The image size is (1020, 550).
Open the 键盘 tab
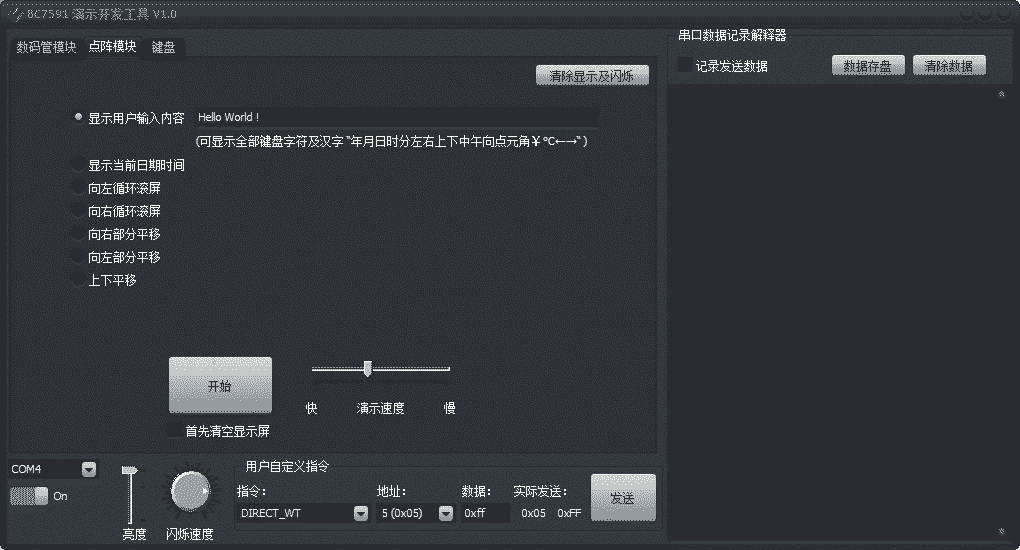coord(163,47)
